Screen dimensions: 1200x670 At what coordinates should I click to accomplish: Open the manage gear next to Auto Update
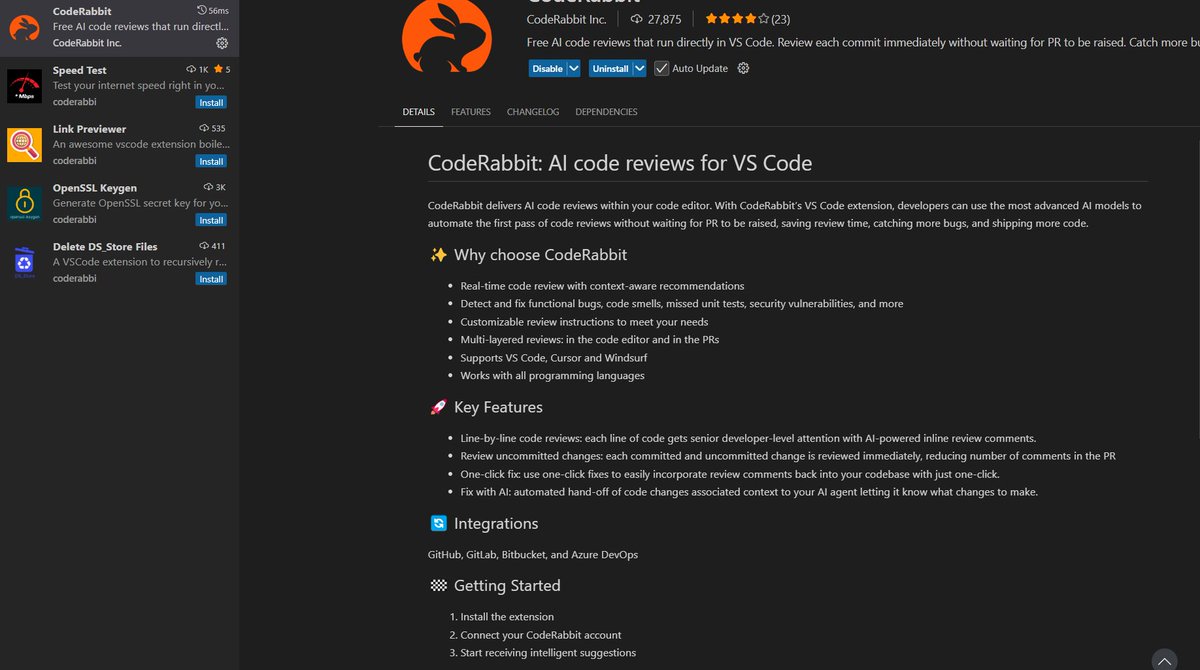(x=743, y=68)
